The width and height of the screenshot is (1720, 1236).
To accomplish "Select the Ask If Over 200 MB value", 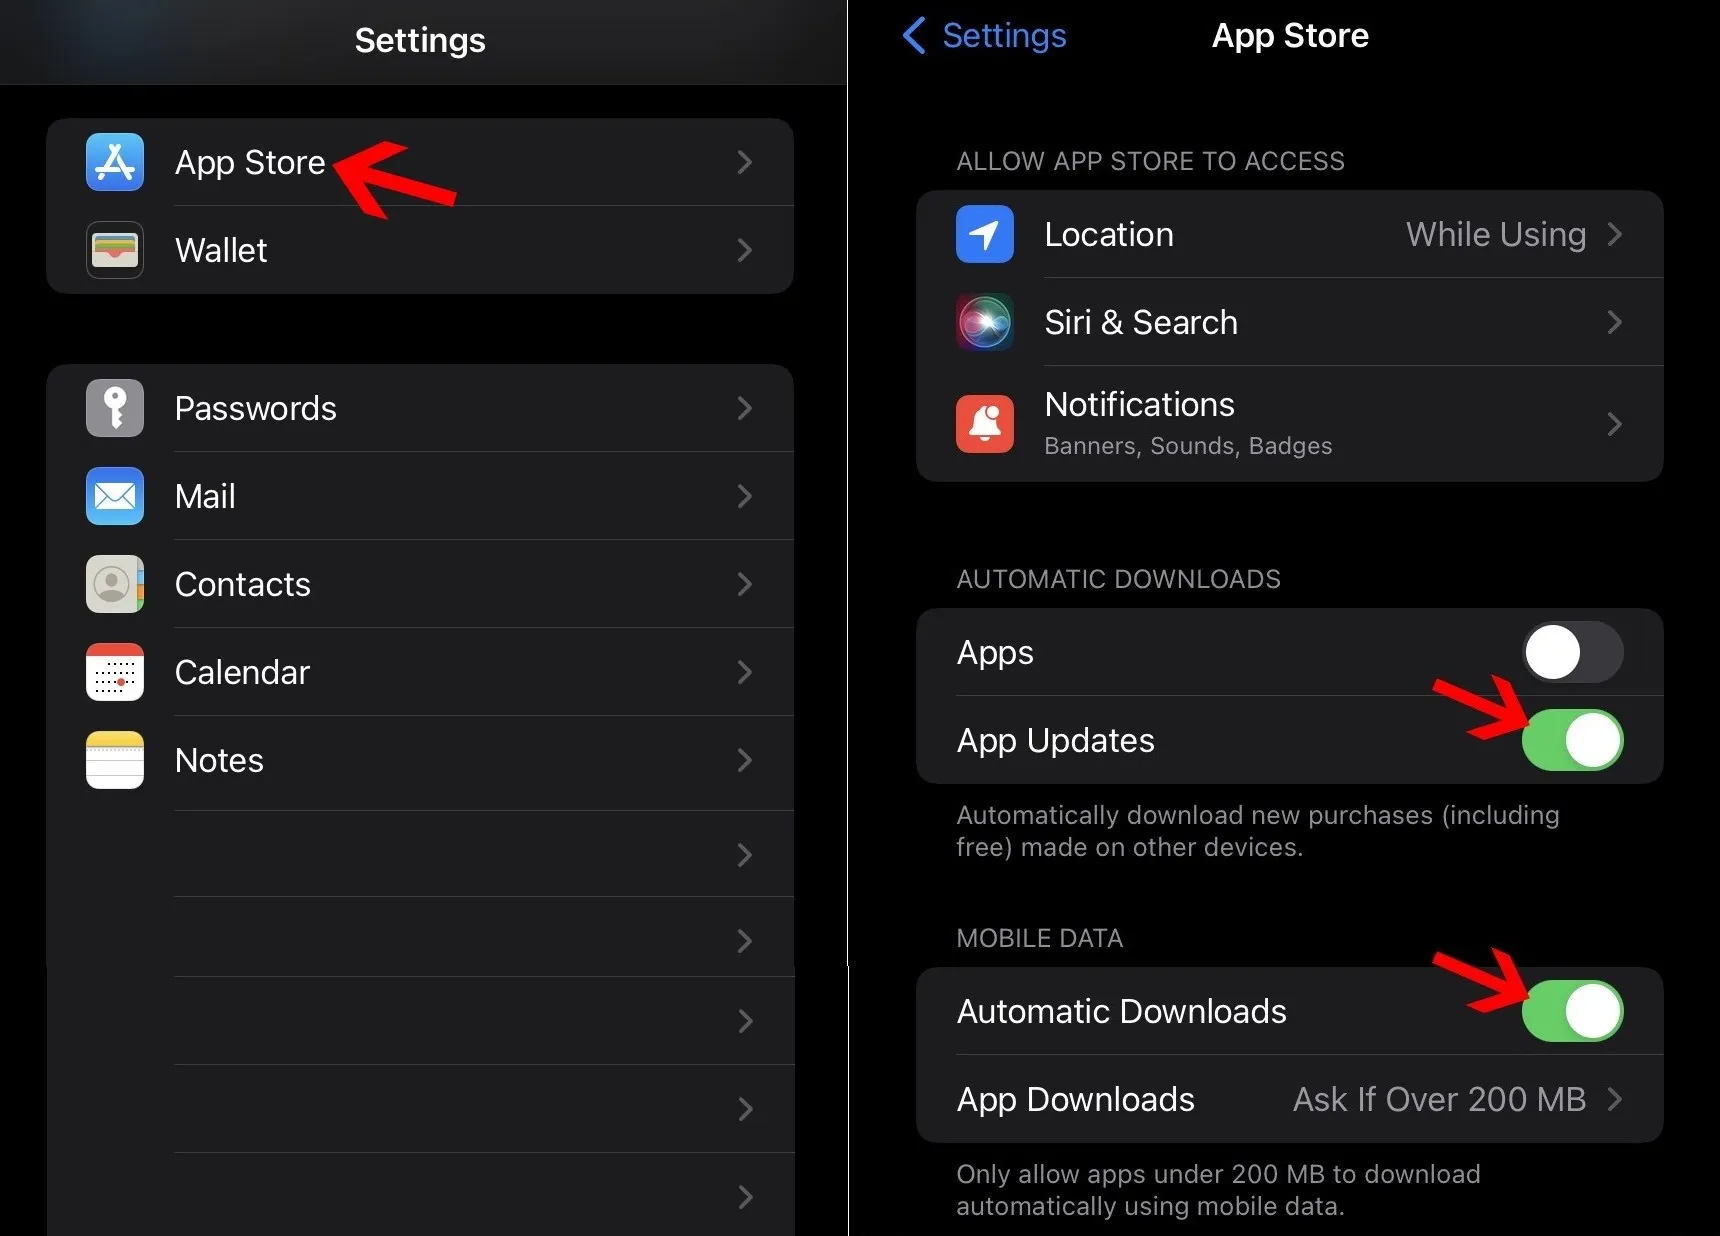I will pyautogui.click(x=1439, y=1099).
